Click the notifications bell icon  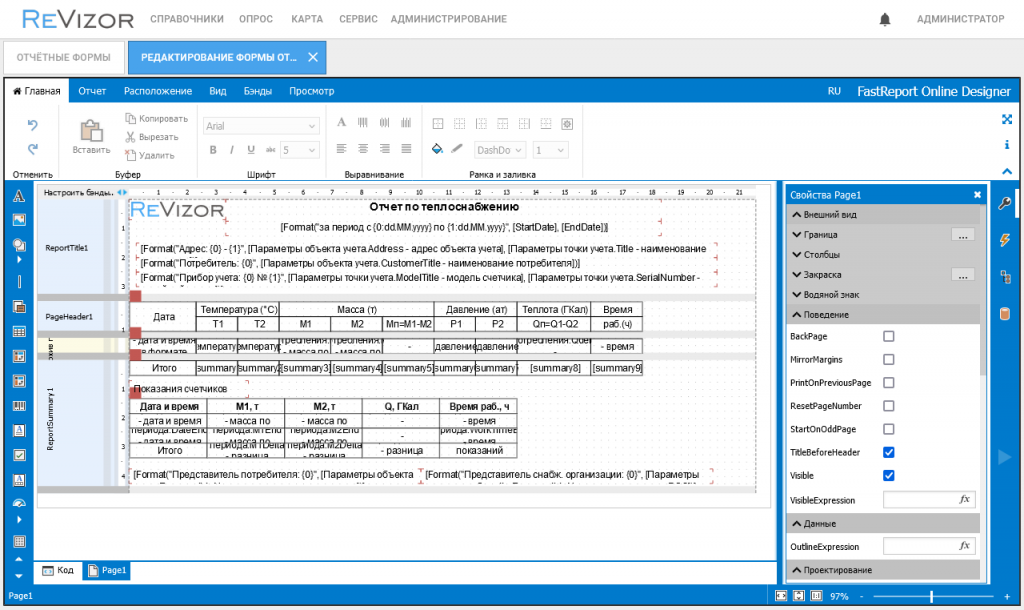(884, 20)
